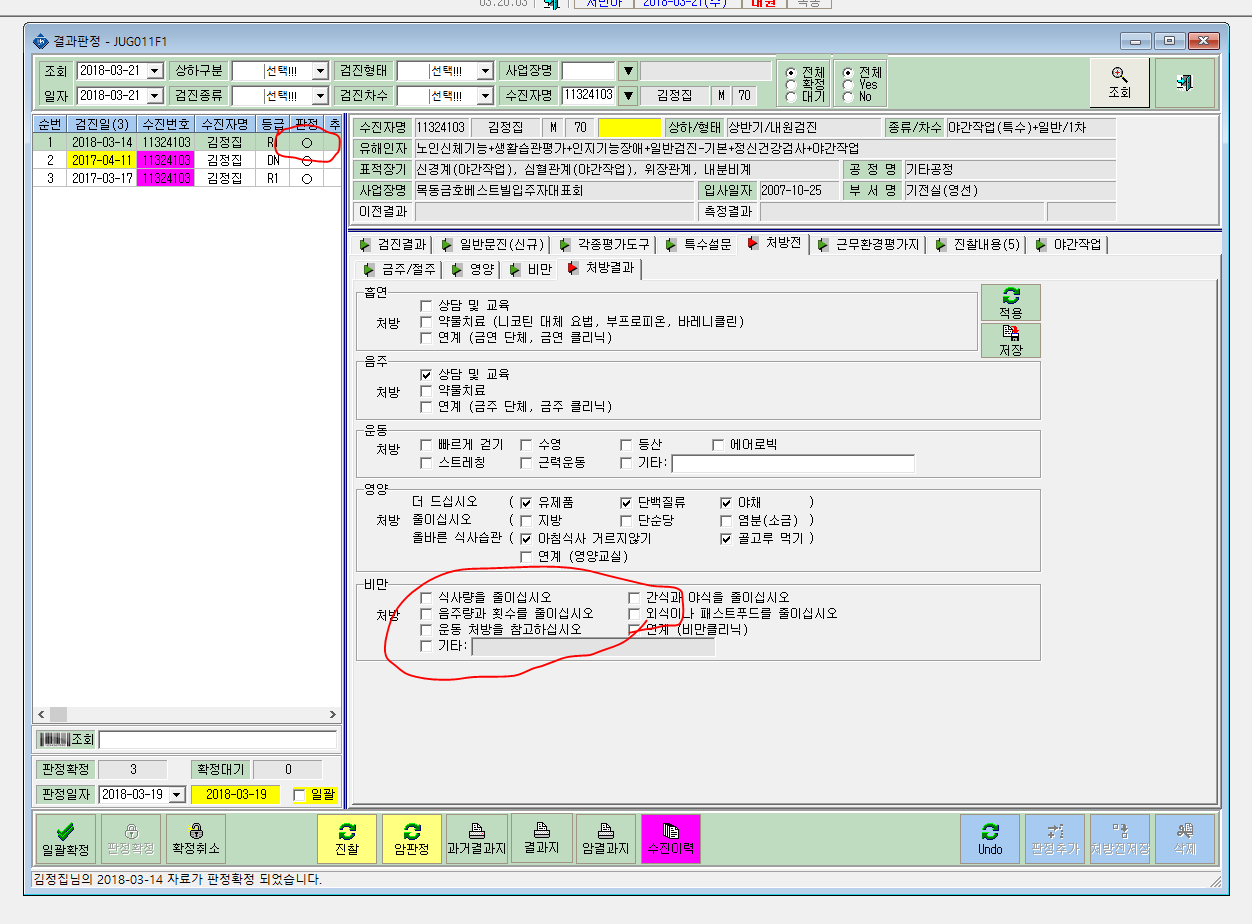Click the exit door icon button
Viewport: 1252px width, 924px height.
(1184, 82)
